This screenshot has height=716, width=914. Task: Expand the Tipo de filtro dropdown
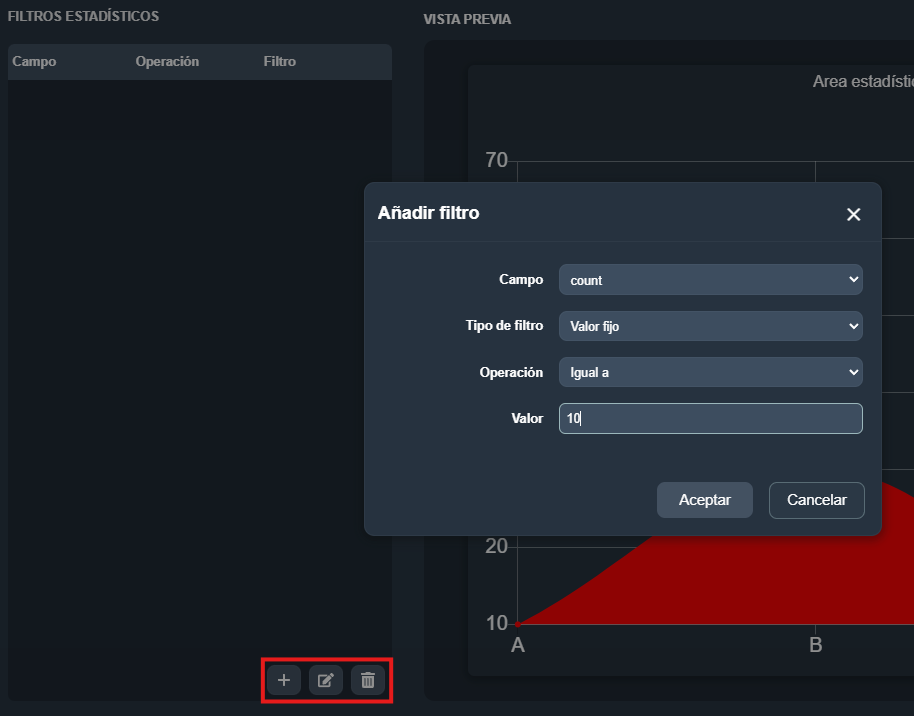point(710,326)
